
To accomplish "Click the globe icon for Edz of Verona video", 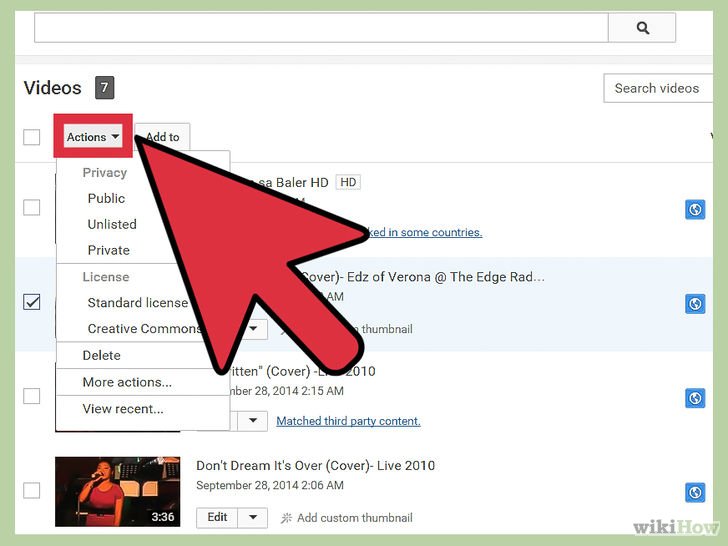I will [x=695, y=304].
